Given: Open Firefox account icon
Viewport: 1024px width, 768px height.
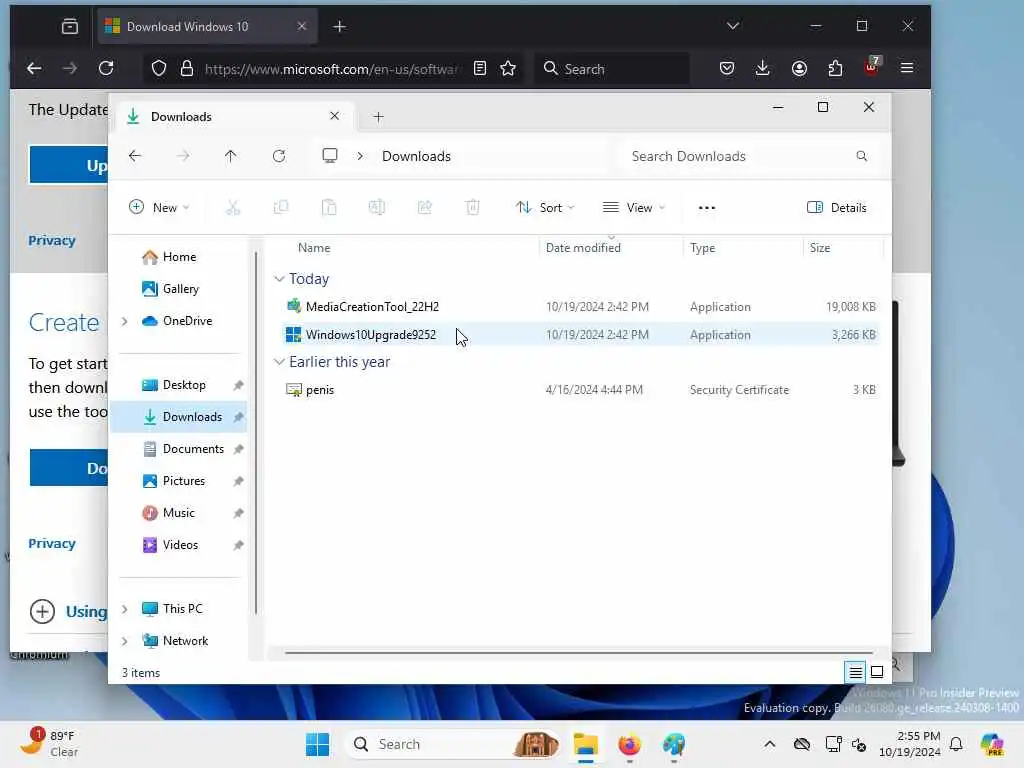Looking at the screenshot, I should coord(799,68).
